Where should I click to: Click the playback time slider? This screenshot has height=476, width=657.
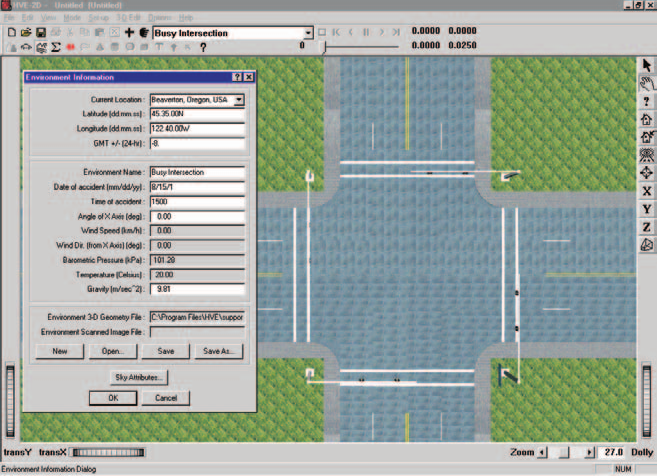(x=360, y=46)
